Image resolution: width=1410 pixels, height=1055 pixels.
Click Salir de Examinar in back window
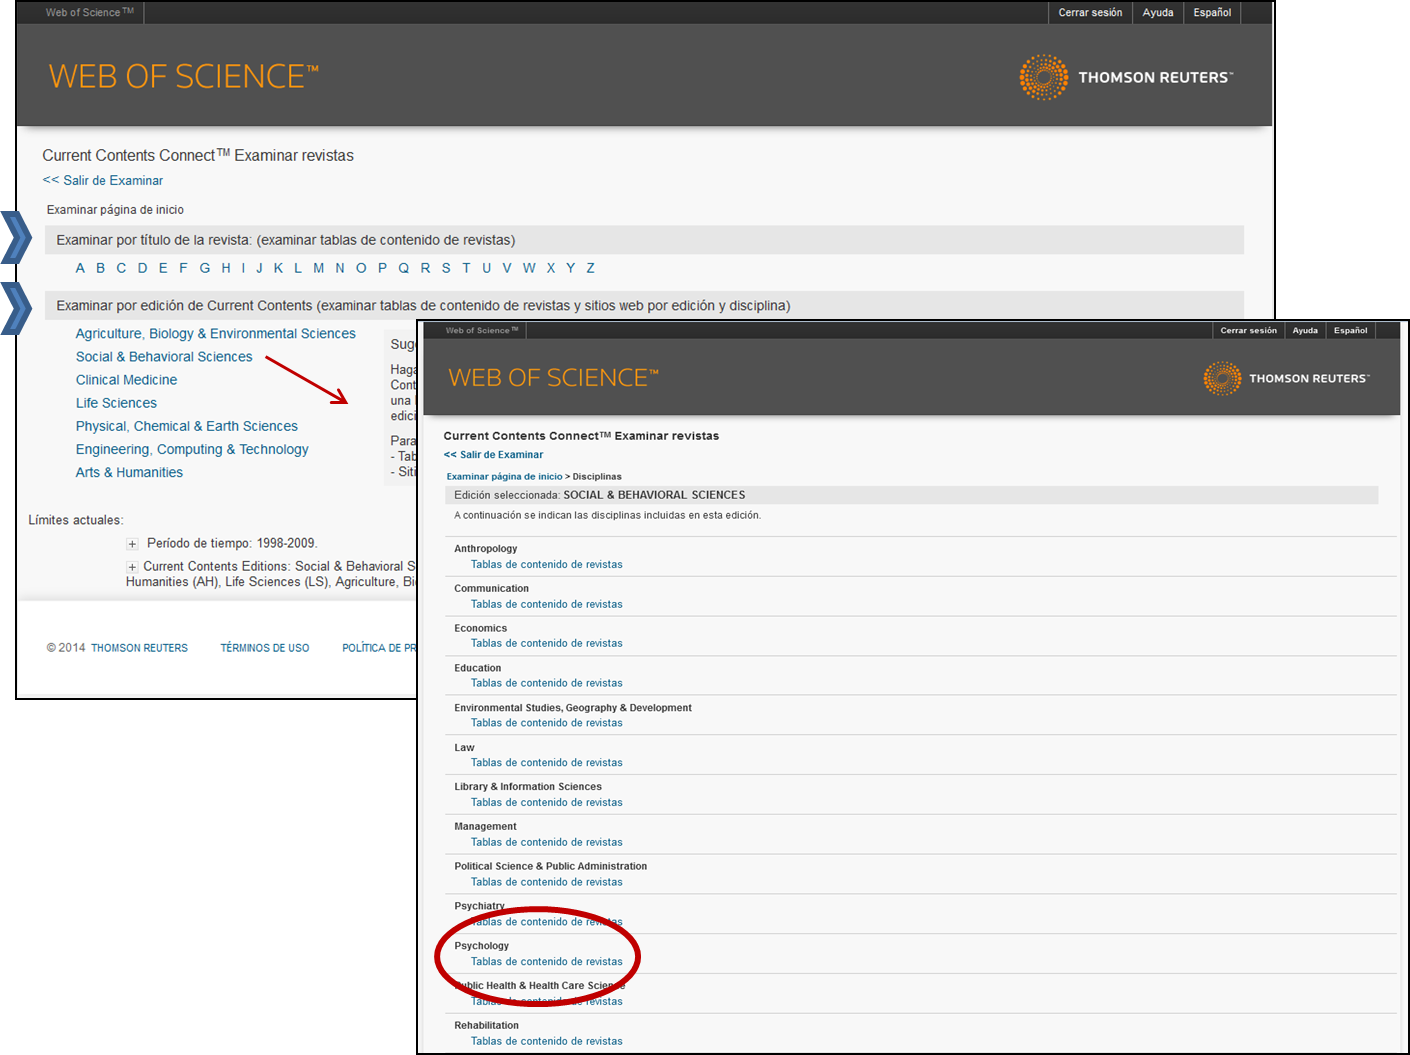pos(103,181)
